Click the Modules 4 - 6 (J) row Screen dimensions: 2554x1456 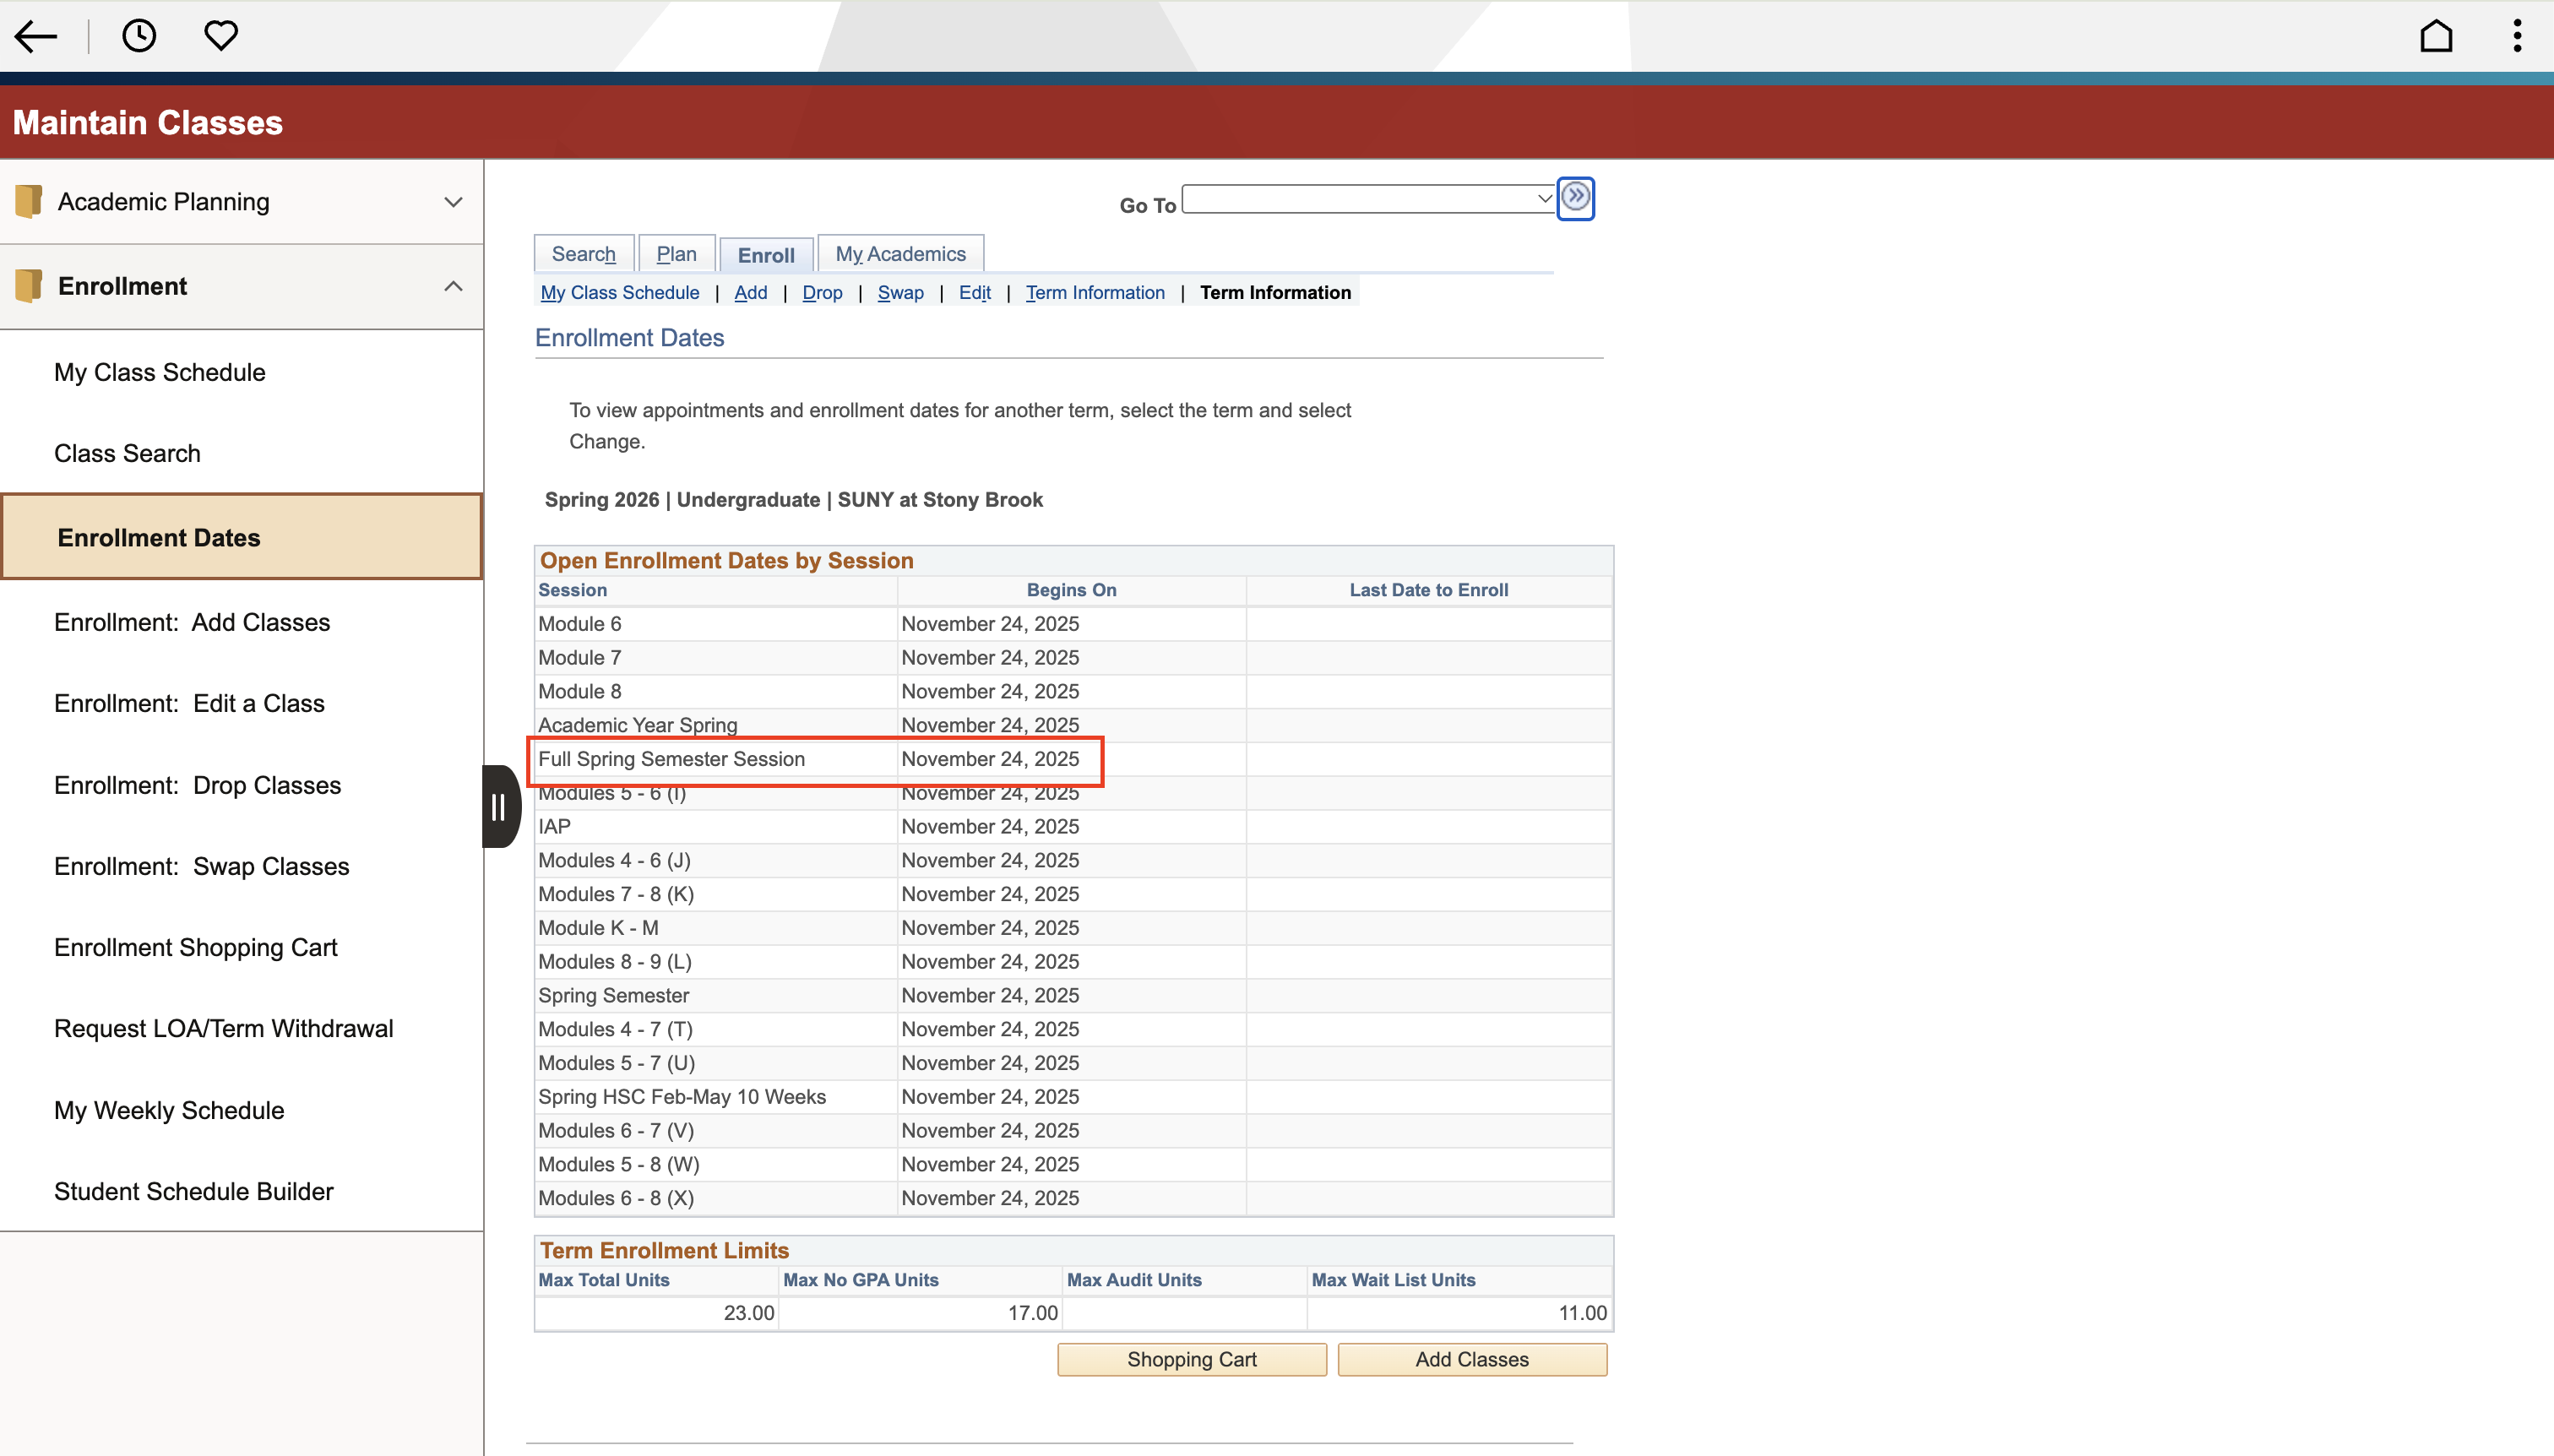1073,861
